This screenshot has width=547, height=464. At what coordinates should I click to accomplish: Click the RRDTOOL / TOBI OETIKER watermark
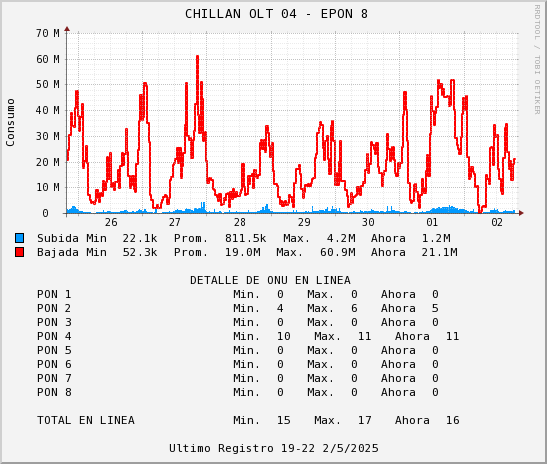pyautogui.click(x=537, y=60)
